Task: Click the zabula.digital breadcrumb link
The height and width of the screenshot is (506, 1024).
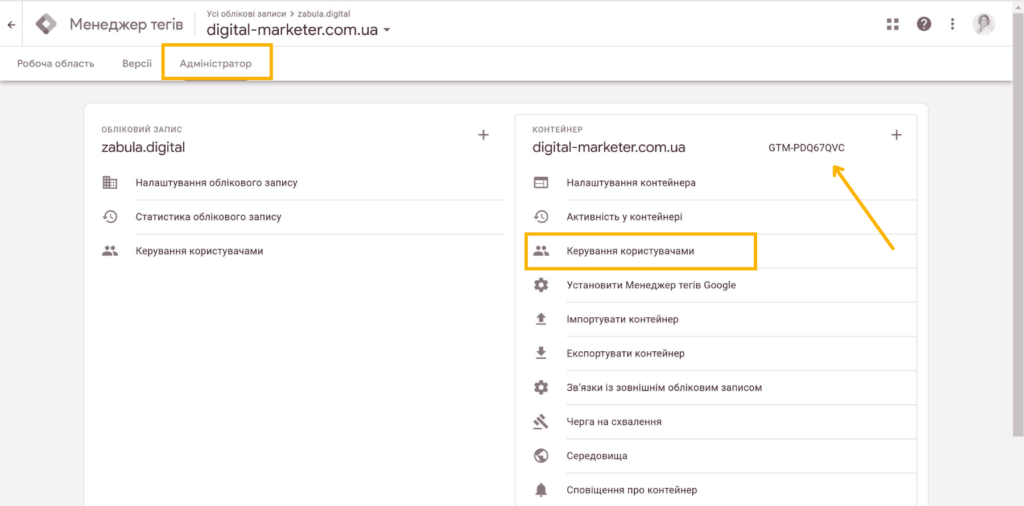Action: click(x=323, y=14)
